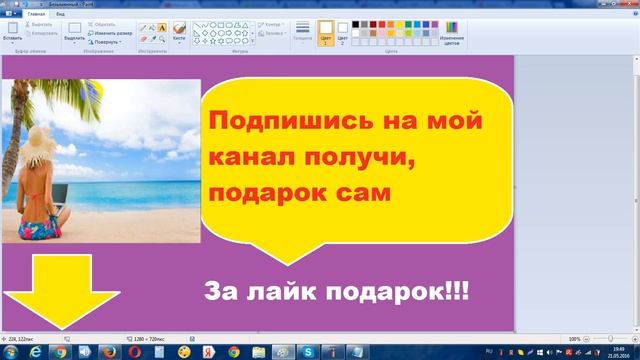Open Internet Explorer from the taskbar
Viewport: 640px width, 360px height.
(36, 352)
